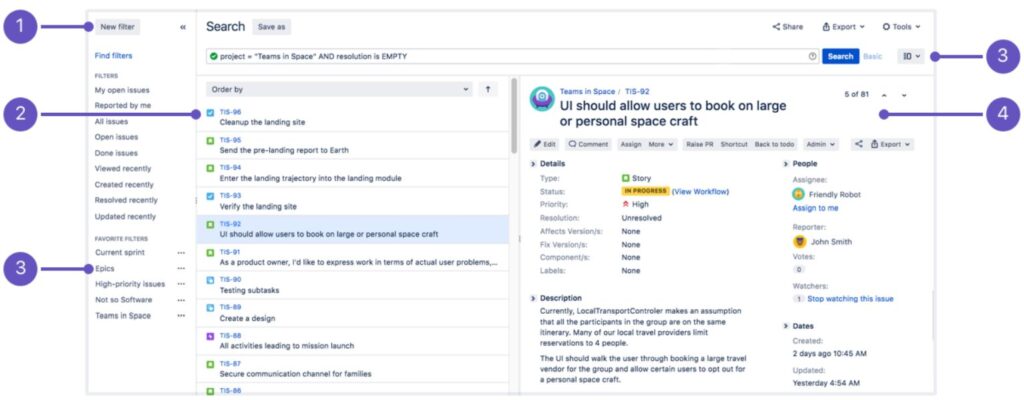This screenshot has height=400, width=1024.
Task: Click the issue list scrollbar
Action: (513, 116)
